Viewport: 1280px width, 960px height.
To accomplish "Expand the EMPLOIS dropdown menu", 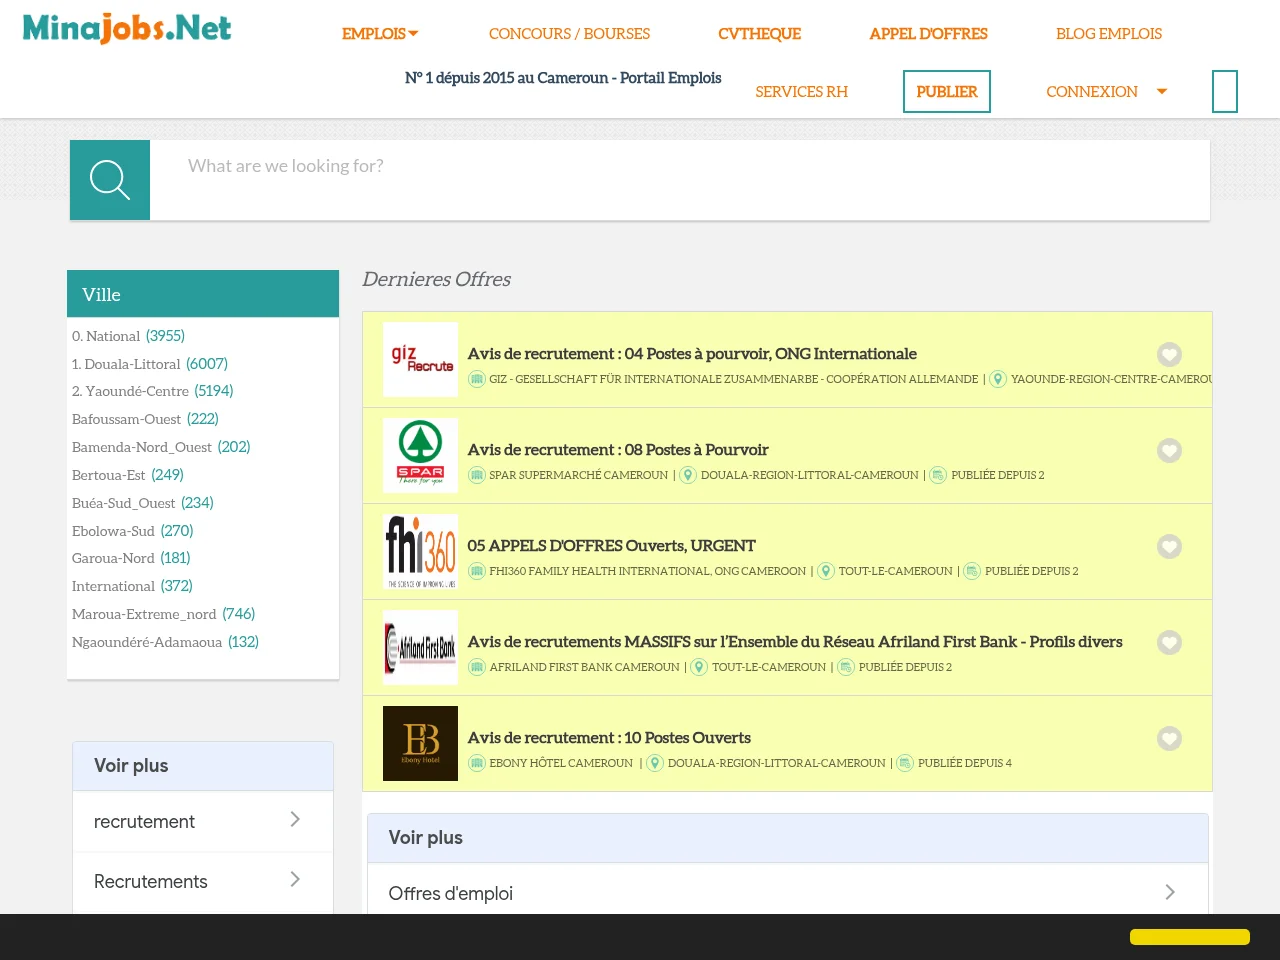I will [x=380, y=34].
